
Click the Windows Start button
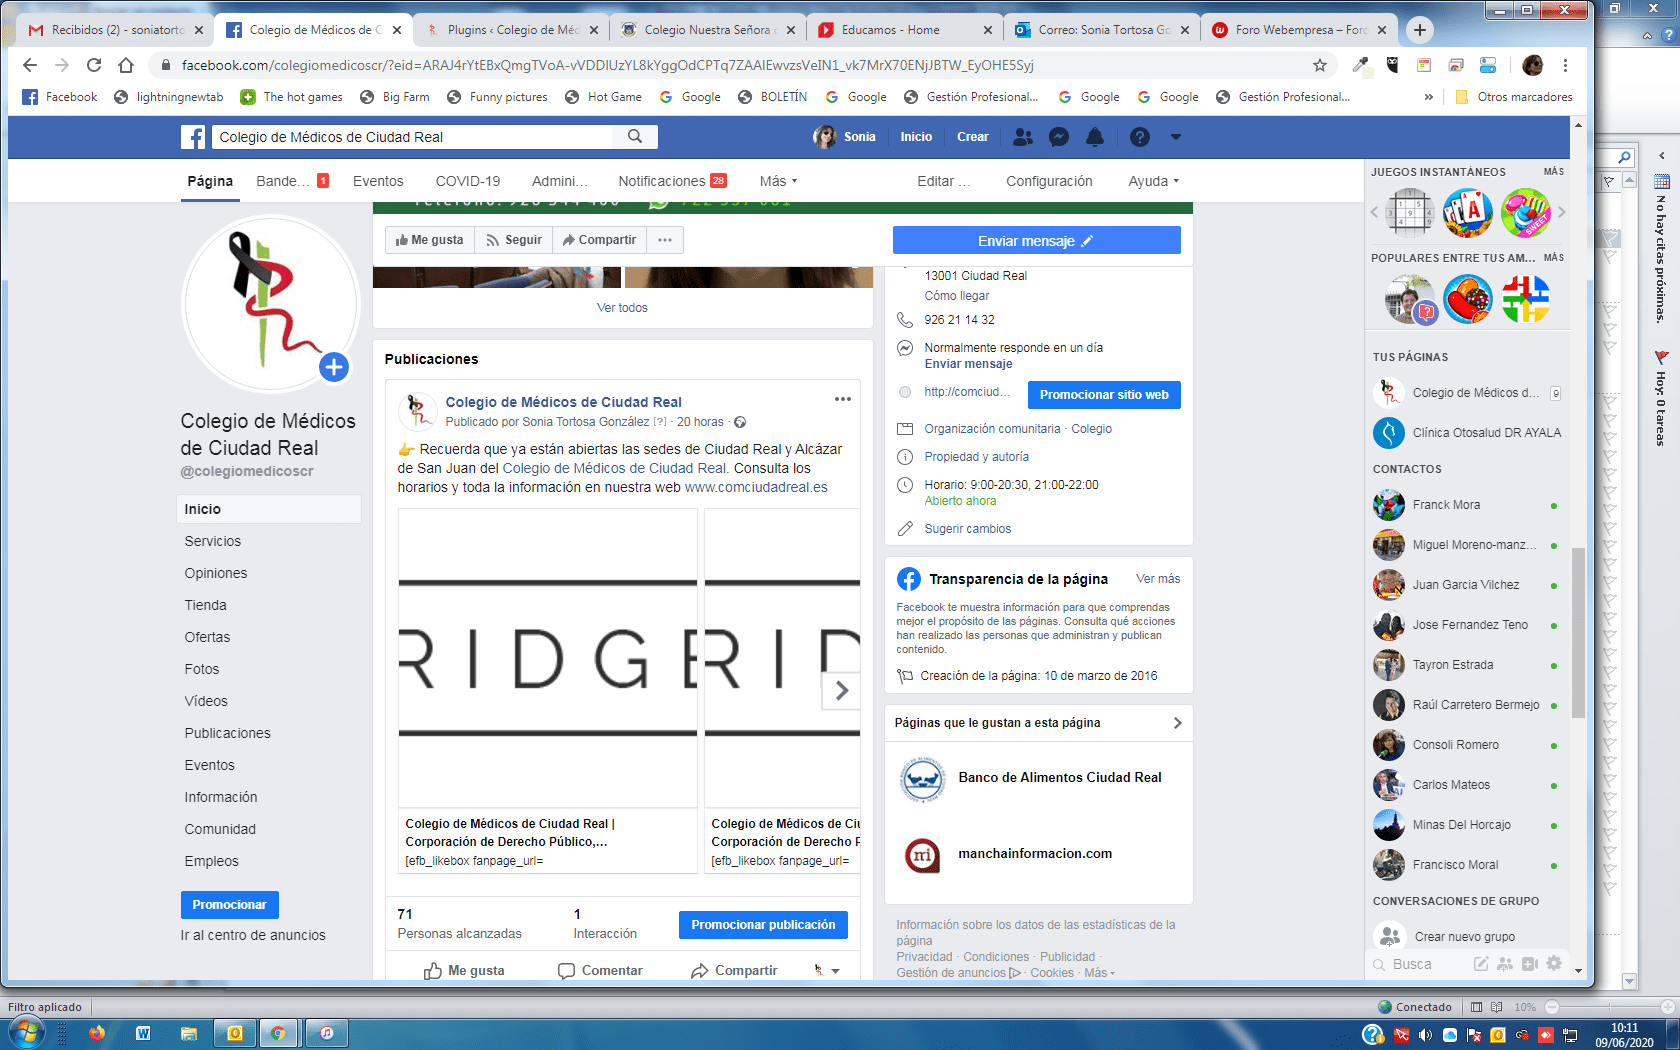pyautogui.click(x=26, y=1033)
